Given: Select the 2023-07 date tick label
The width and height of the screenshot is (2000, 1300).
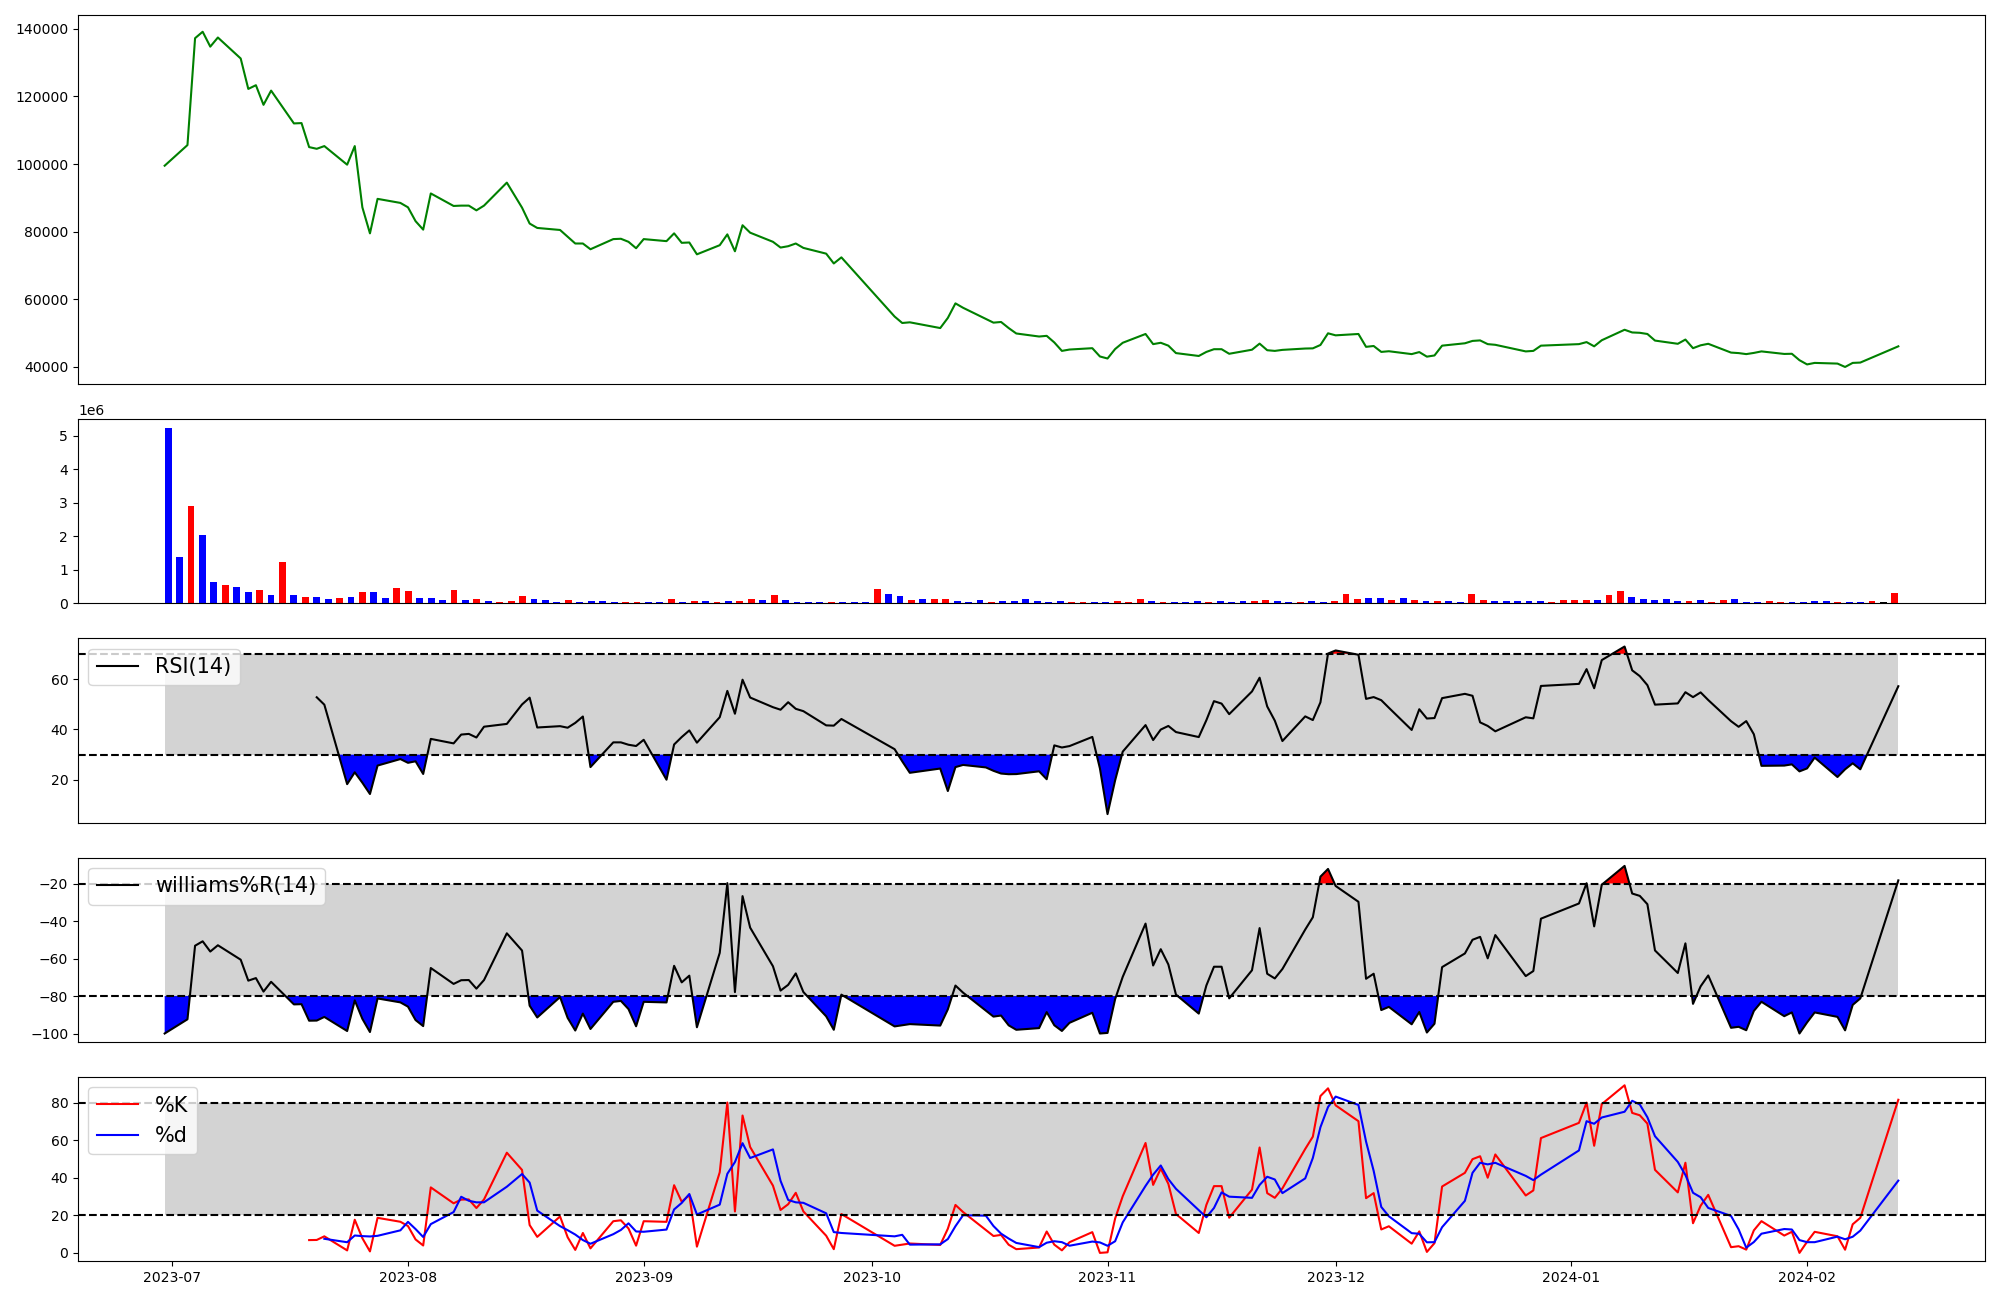Looking at the screenshot, I should click(172, 1277).
